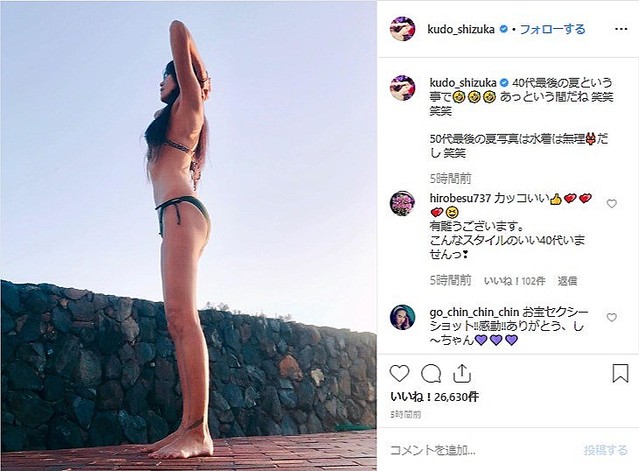Reply to hirobesu737 using 返信
Viewport: 639px width, 471px height.
pos(567,281)
